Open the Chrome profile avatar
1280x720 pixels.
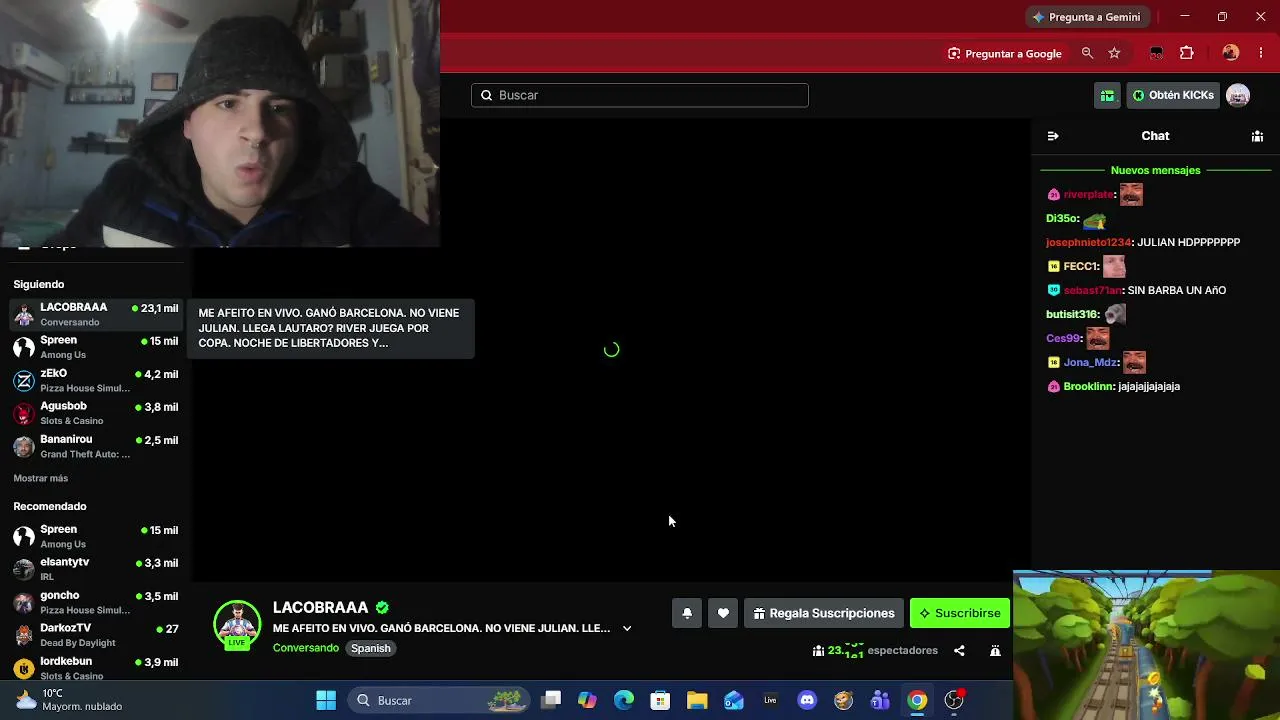(x=1231, y=53)
